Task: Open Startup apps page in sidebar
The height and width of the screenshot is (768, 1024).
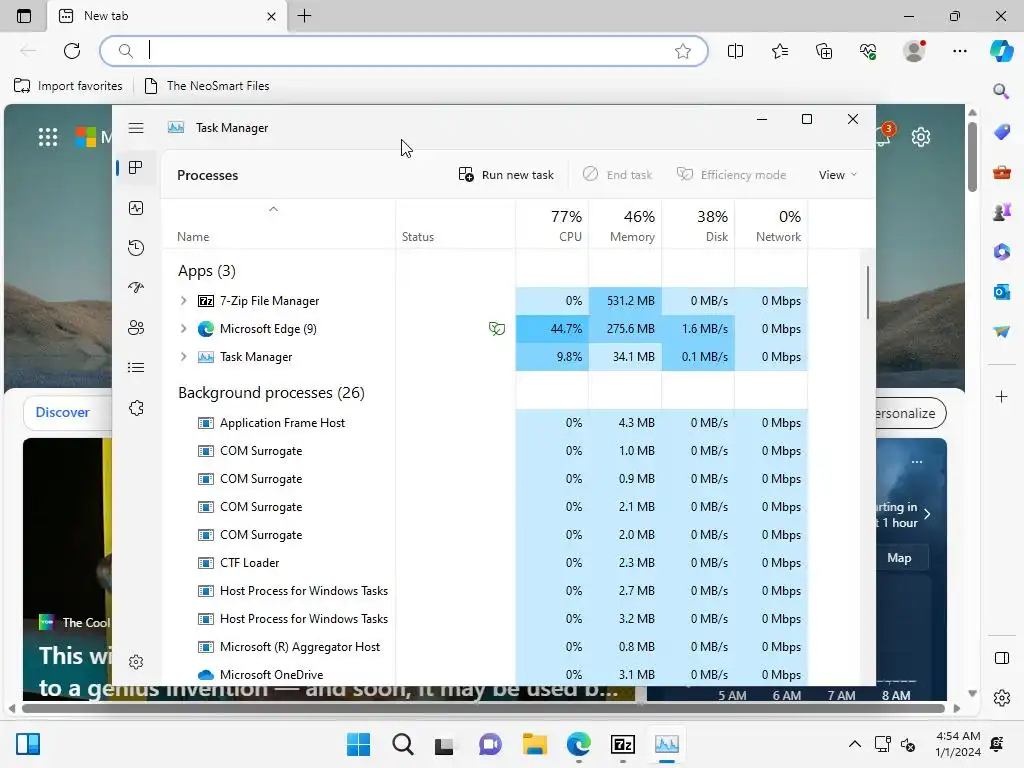Action: pos(136,287)
